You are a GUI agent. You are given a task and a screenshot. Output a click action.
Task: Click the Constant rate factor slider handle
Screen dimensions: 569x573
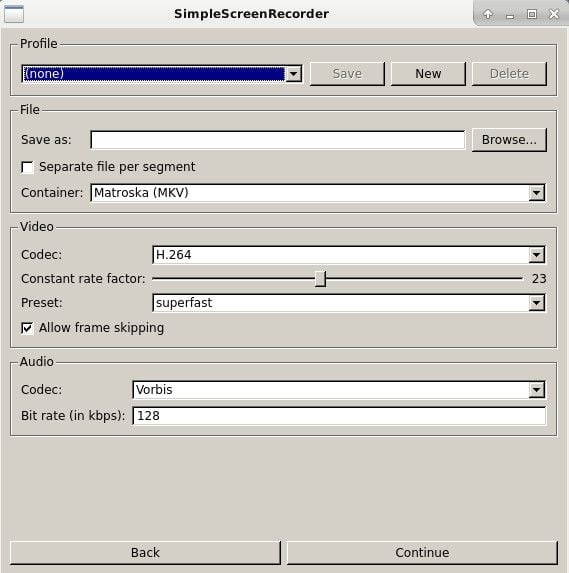tap(320, 279)
